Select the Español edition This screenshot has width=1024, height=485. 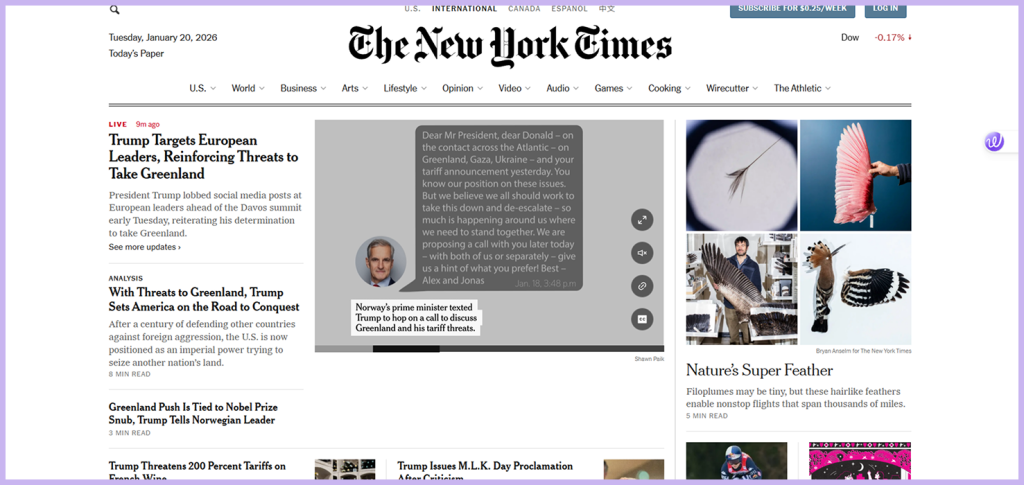[x=569, y=9]
